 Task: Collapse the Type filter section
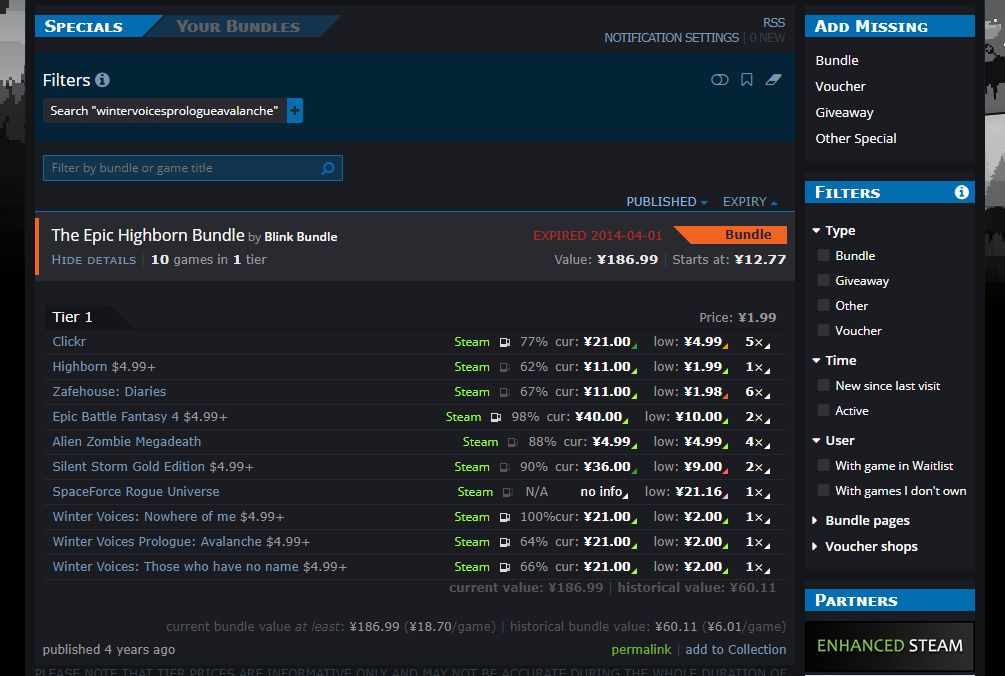pos(834,231)
